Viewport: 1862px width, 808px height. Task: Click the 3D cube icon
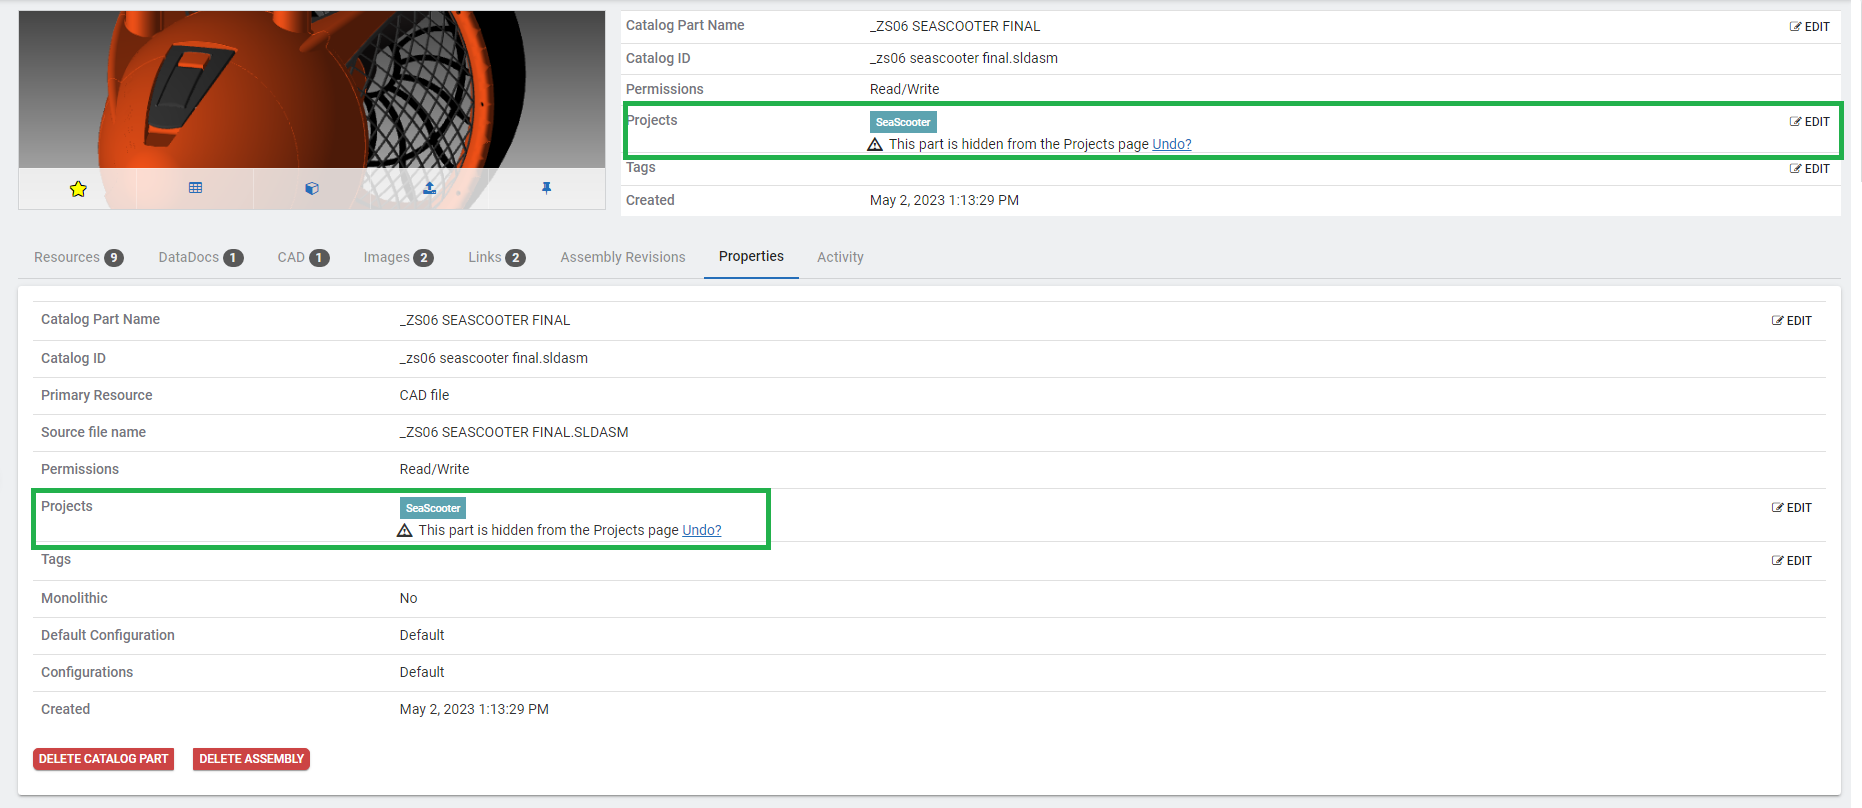tap(312, 188)
